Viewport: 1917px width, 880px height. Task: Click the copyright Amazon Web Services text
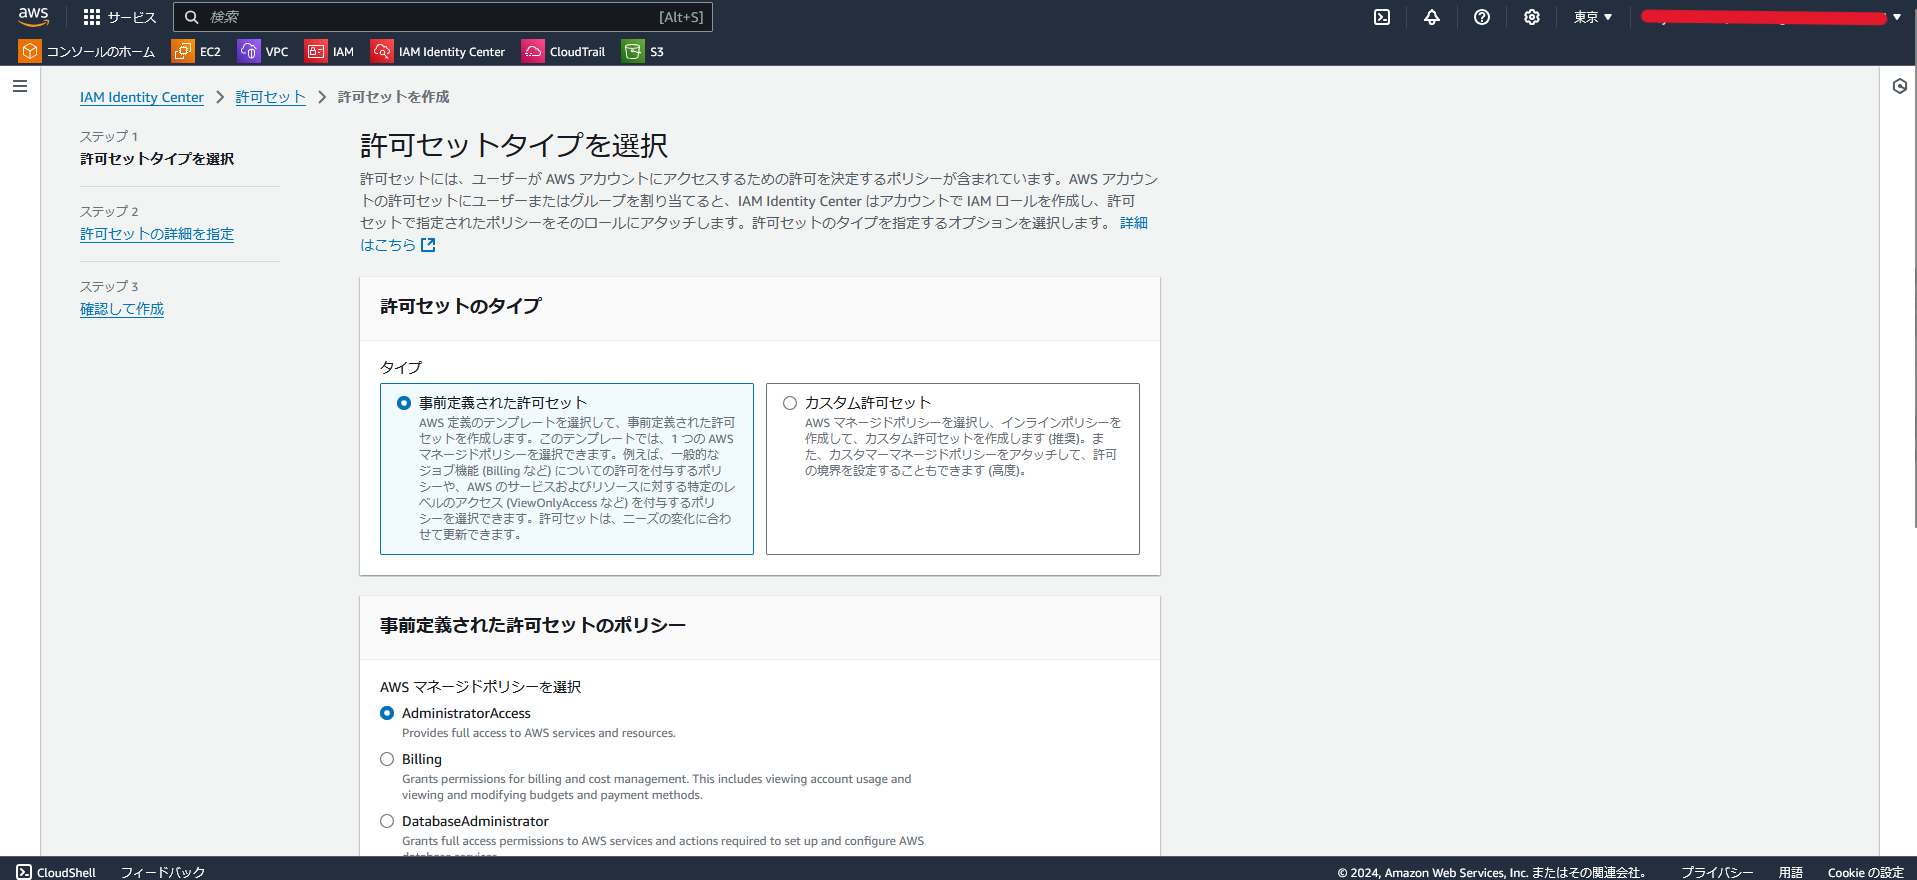[1492, 872]
